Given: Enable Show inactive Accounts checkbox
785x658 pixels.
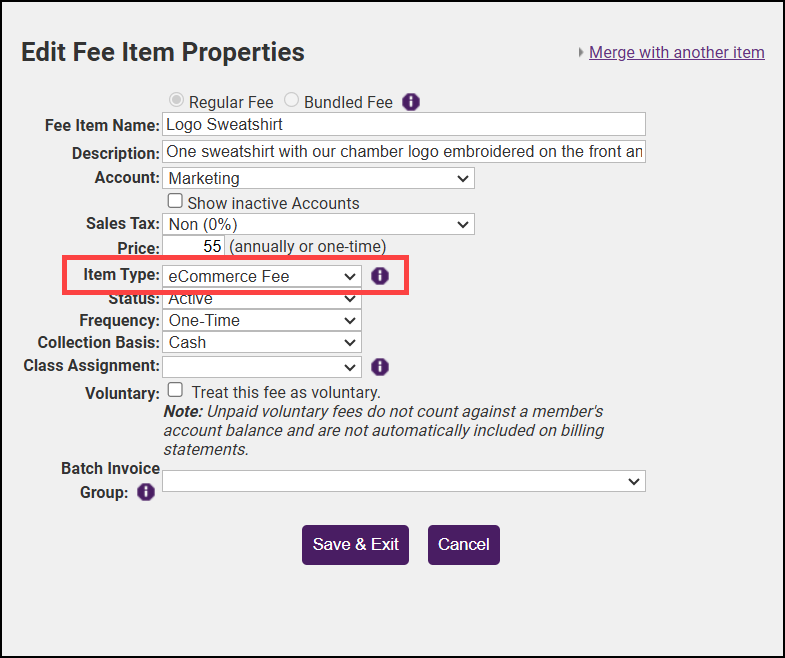Looking at the screenshot, I should (175, 201).
